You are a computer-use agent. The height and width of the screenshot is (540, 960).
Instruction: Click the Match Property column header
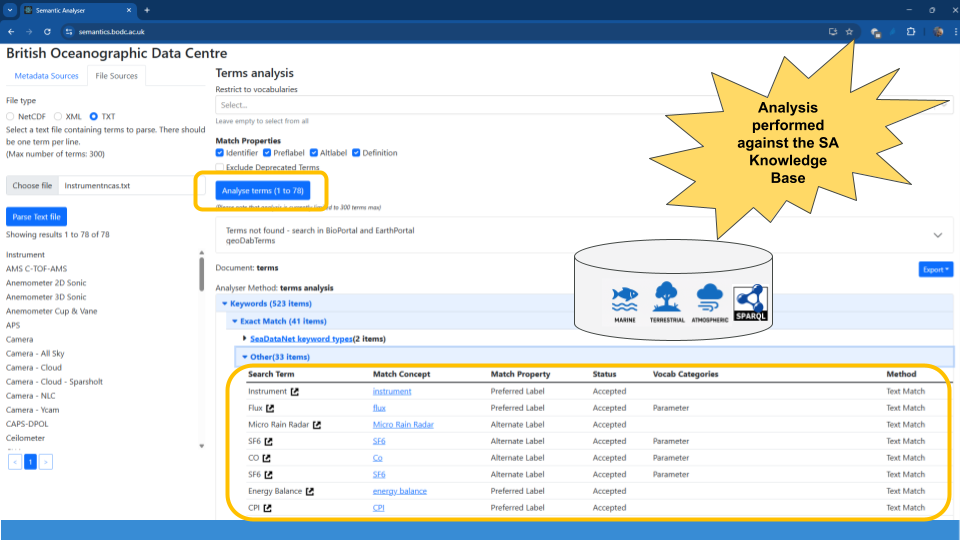click(x=520, y=374)
